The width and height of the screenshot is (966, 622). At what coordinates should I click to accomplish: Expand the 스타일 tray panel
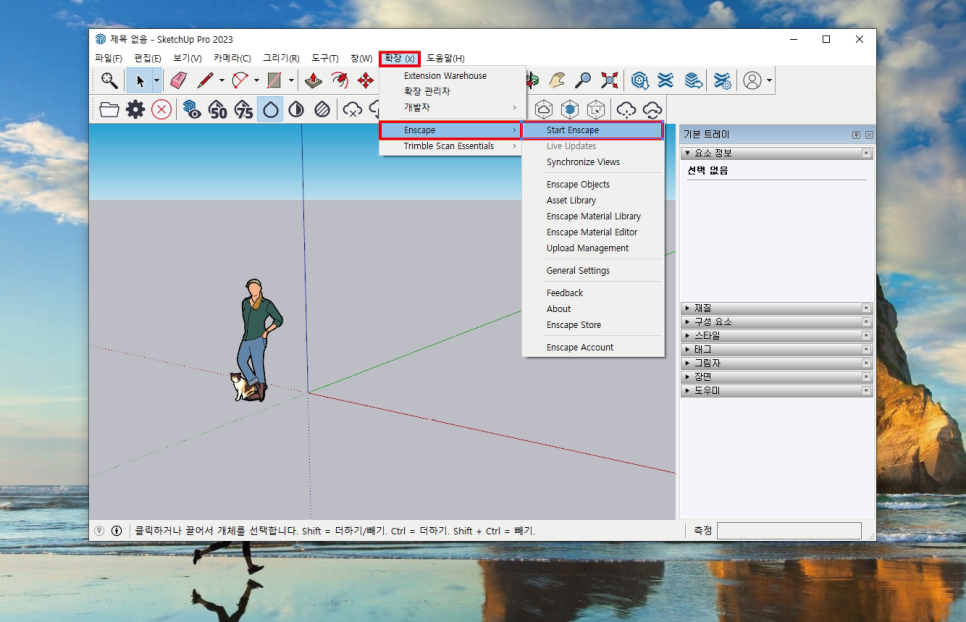688,336
